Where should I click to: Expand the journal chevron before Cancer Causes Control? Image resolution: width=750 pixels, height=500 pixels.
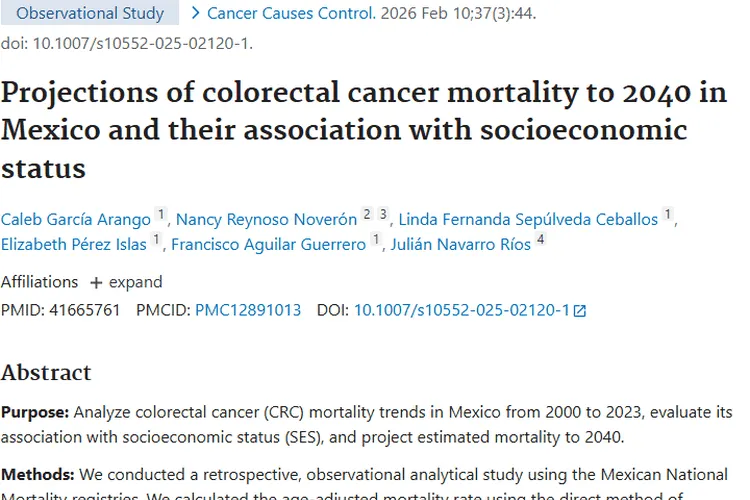click(195, 14)
